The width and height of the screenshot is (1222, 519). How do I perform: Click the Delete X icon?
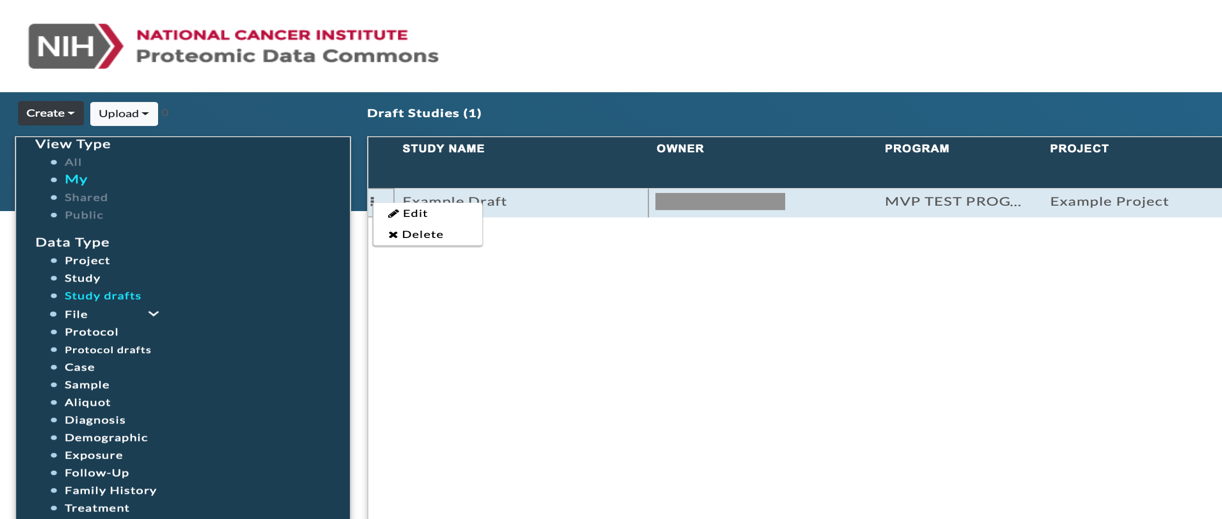click(x=393, y=235)
